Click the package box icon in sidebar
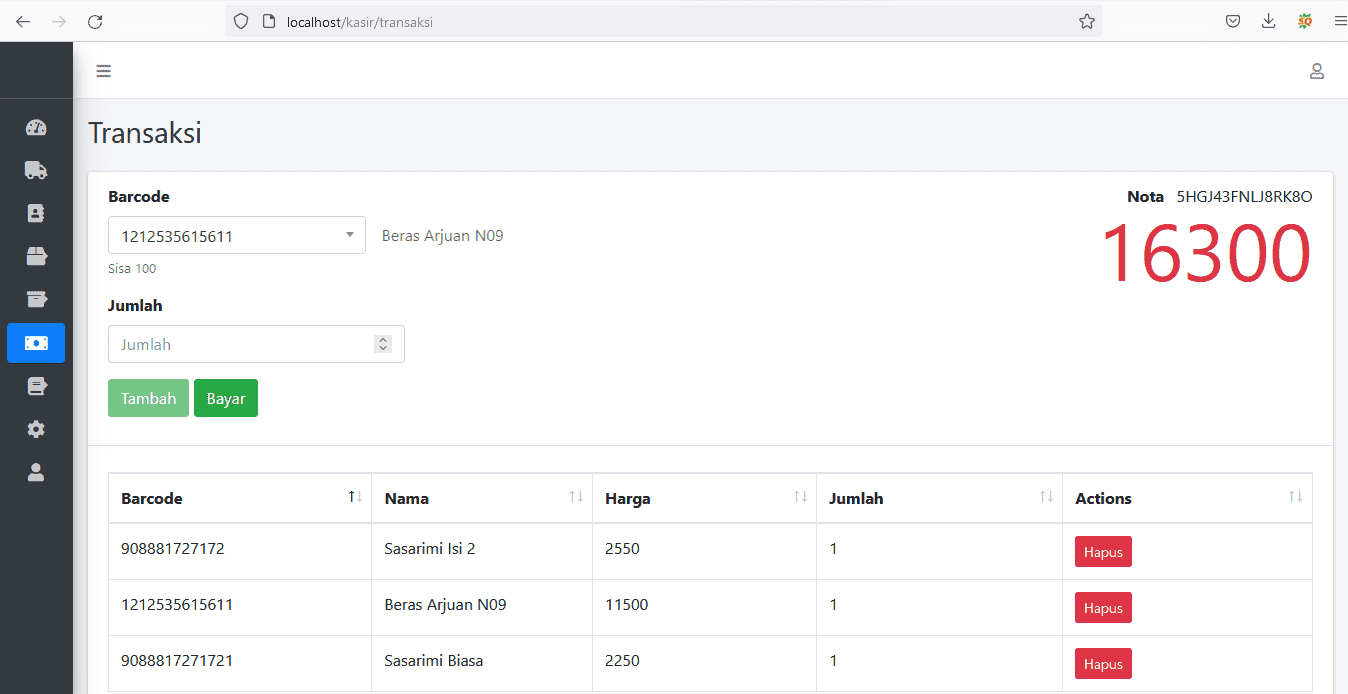 click(36, 256)
